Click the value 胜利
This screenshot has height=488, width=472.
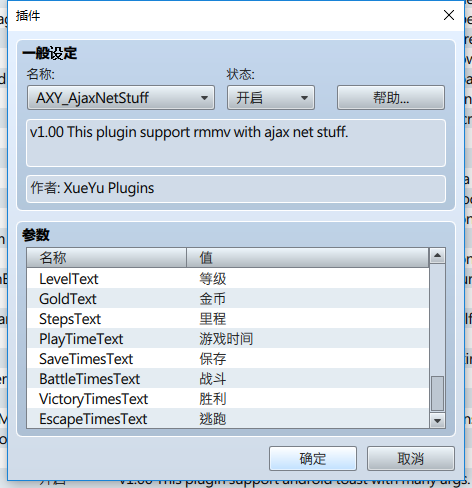pyautogui.click(x=213, y=399)
